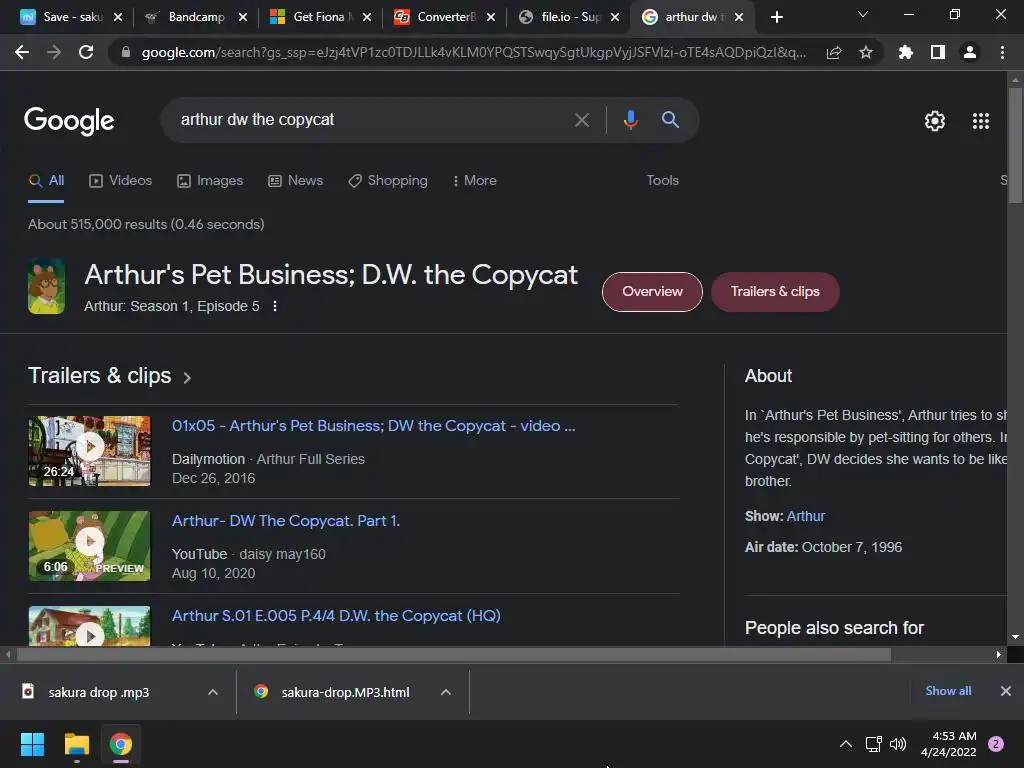Open the Windows Start menu

tap(32, 744)
